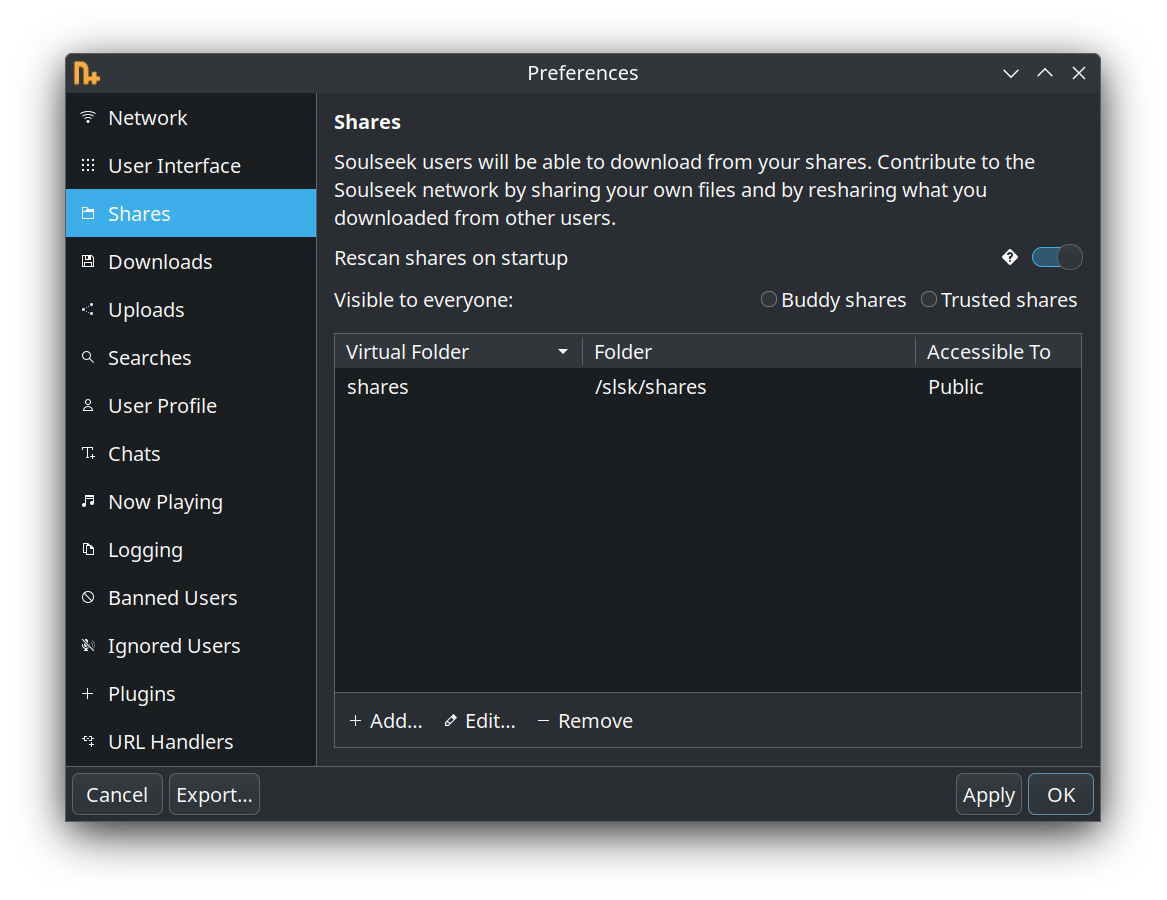
Task: Click the Chats text icon
Action: coord(88,453)
